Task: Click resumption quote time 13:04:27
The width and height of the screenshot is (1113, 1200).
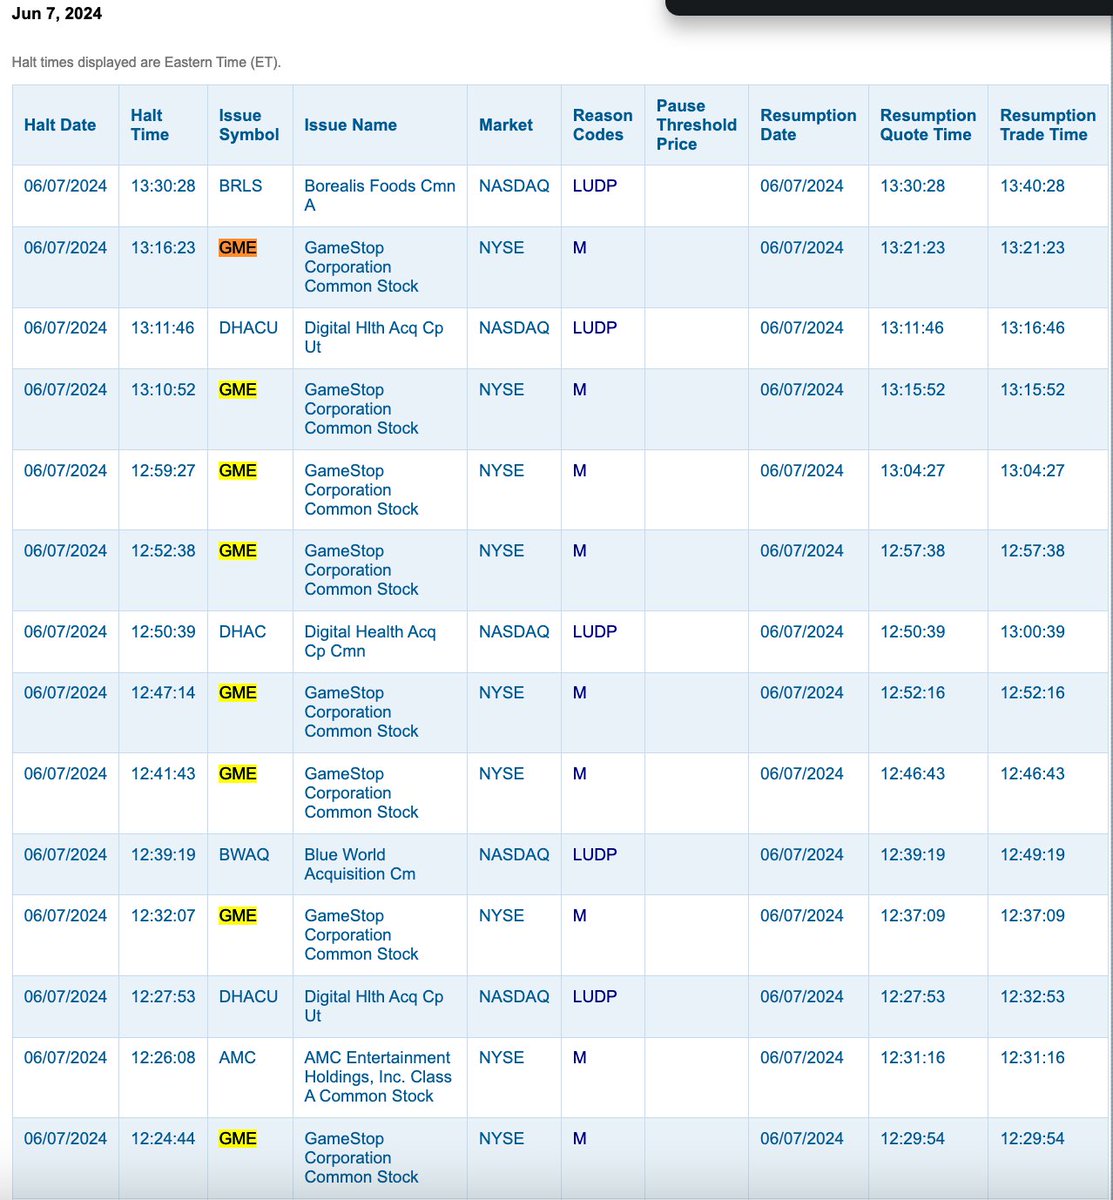Action: coord(913,471)
